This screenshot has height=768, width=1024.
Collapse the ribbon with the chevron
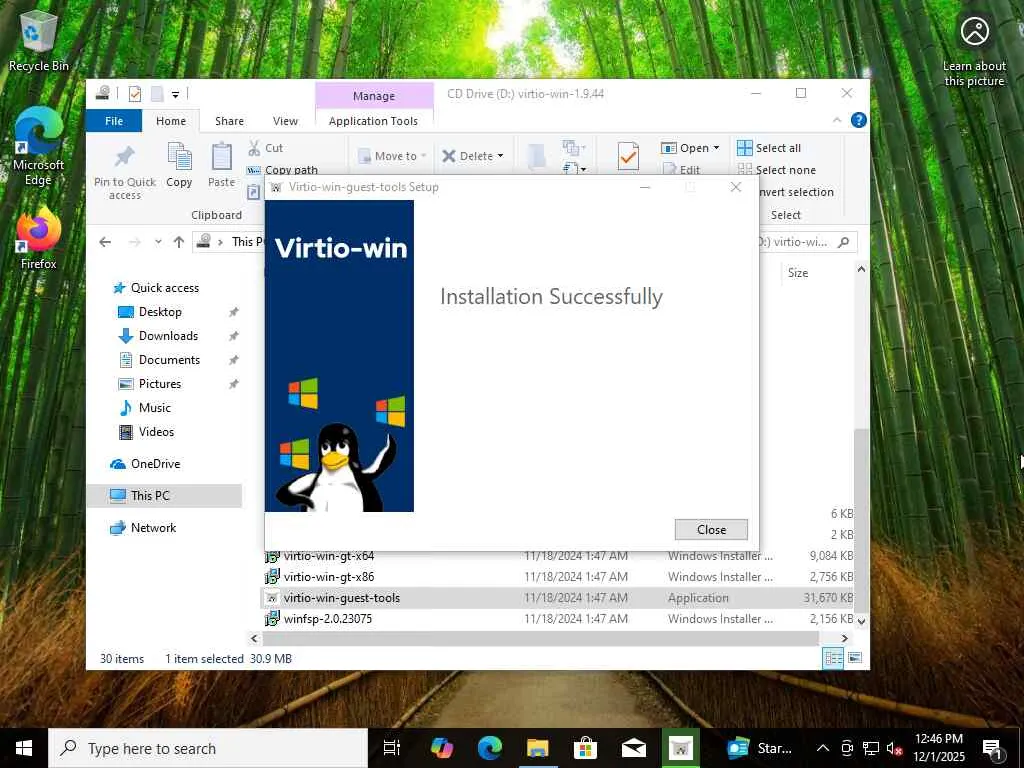point(837,120)
